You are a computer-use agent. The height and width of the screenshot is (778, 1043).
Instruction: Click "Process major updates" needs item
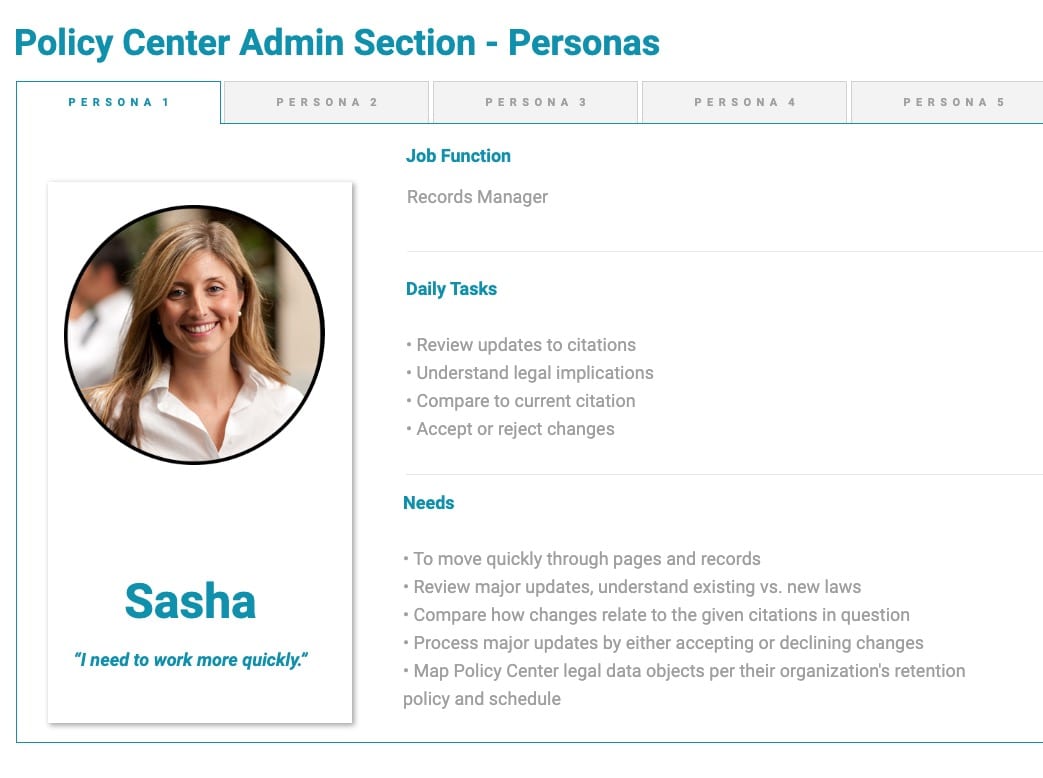point(663,642)
